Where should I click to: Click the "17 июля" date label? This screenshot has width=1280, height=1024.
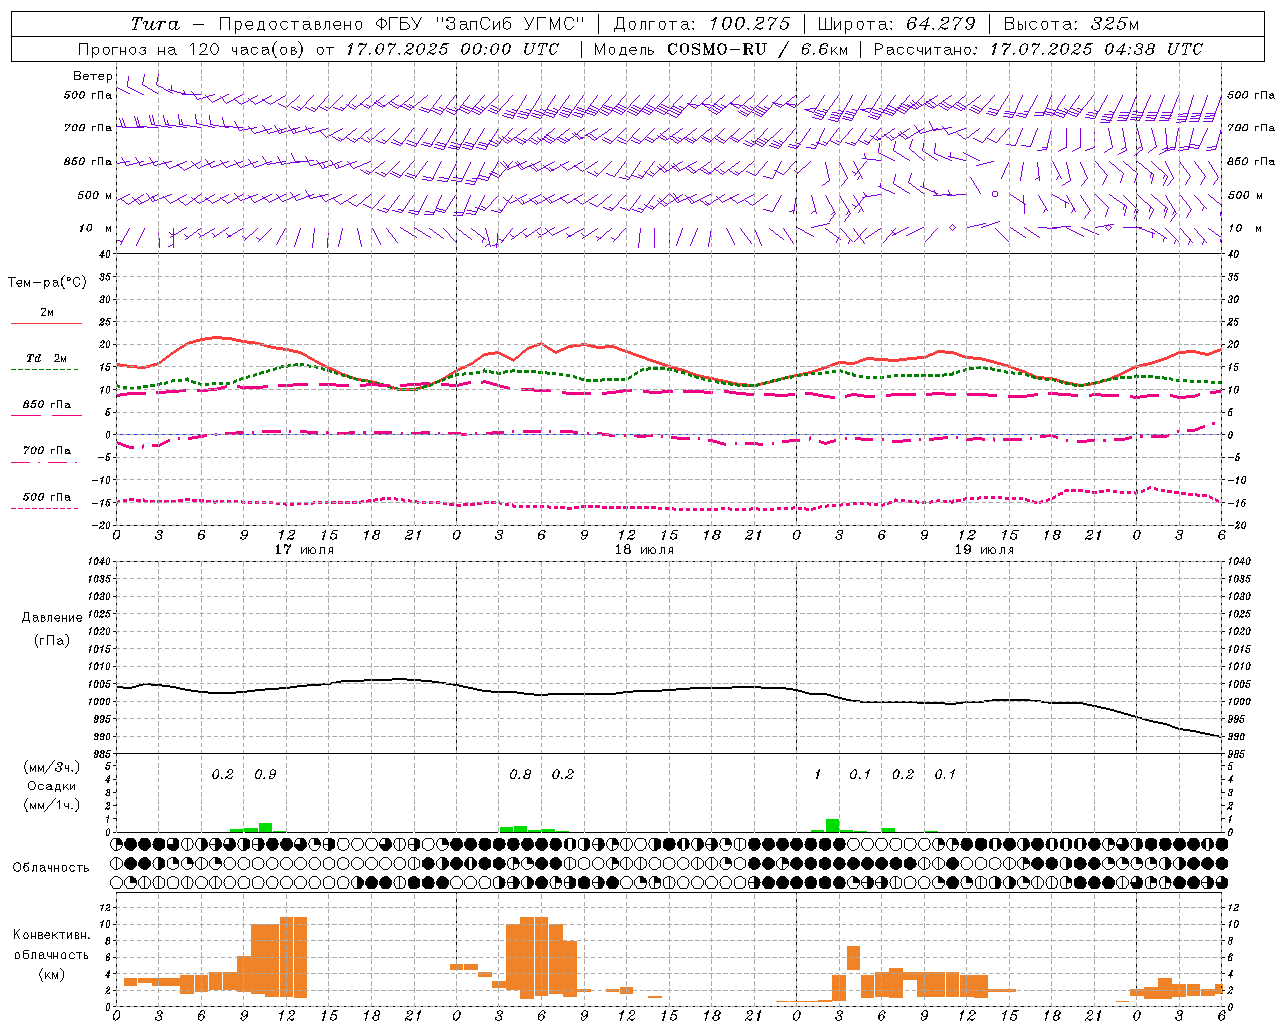click(304, 549)
